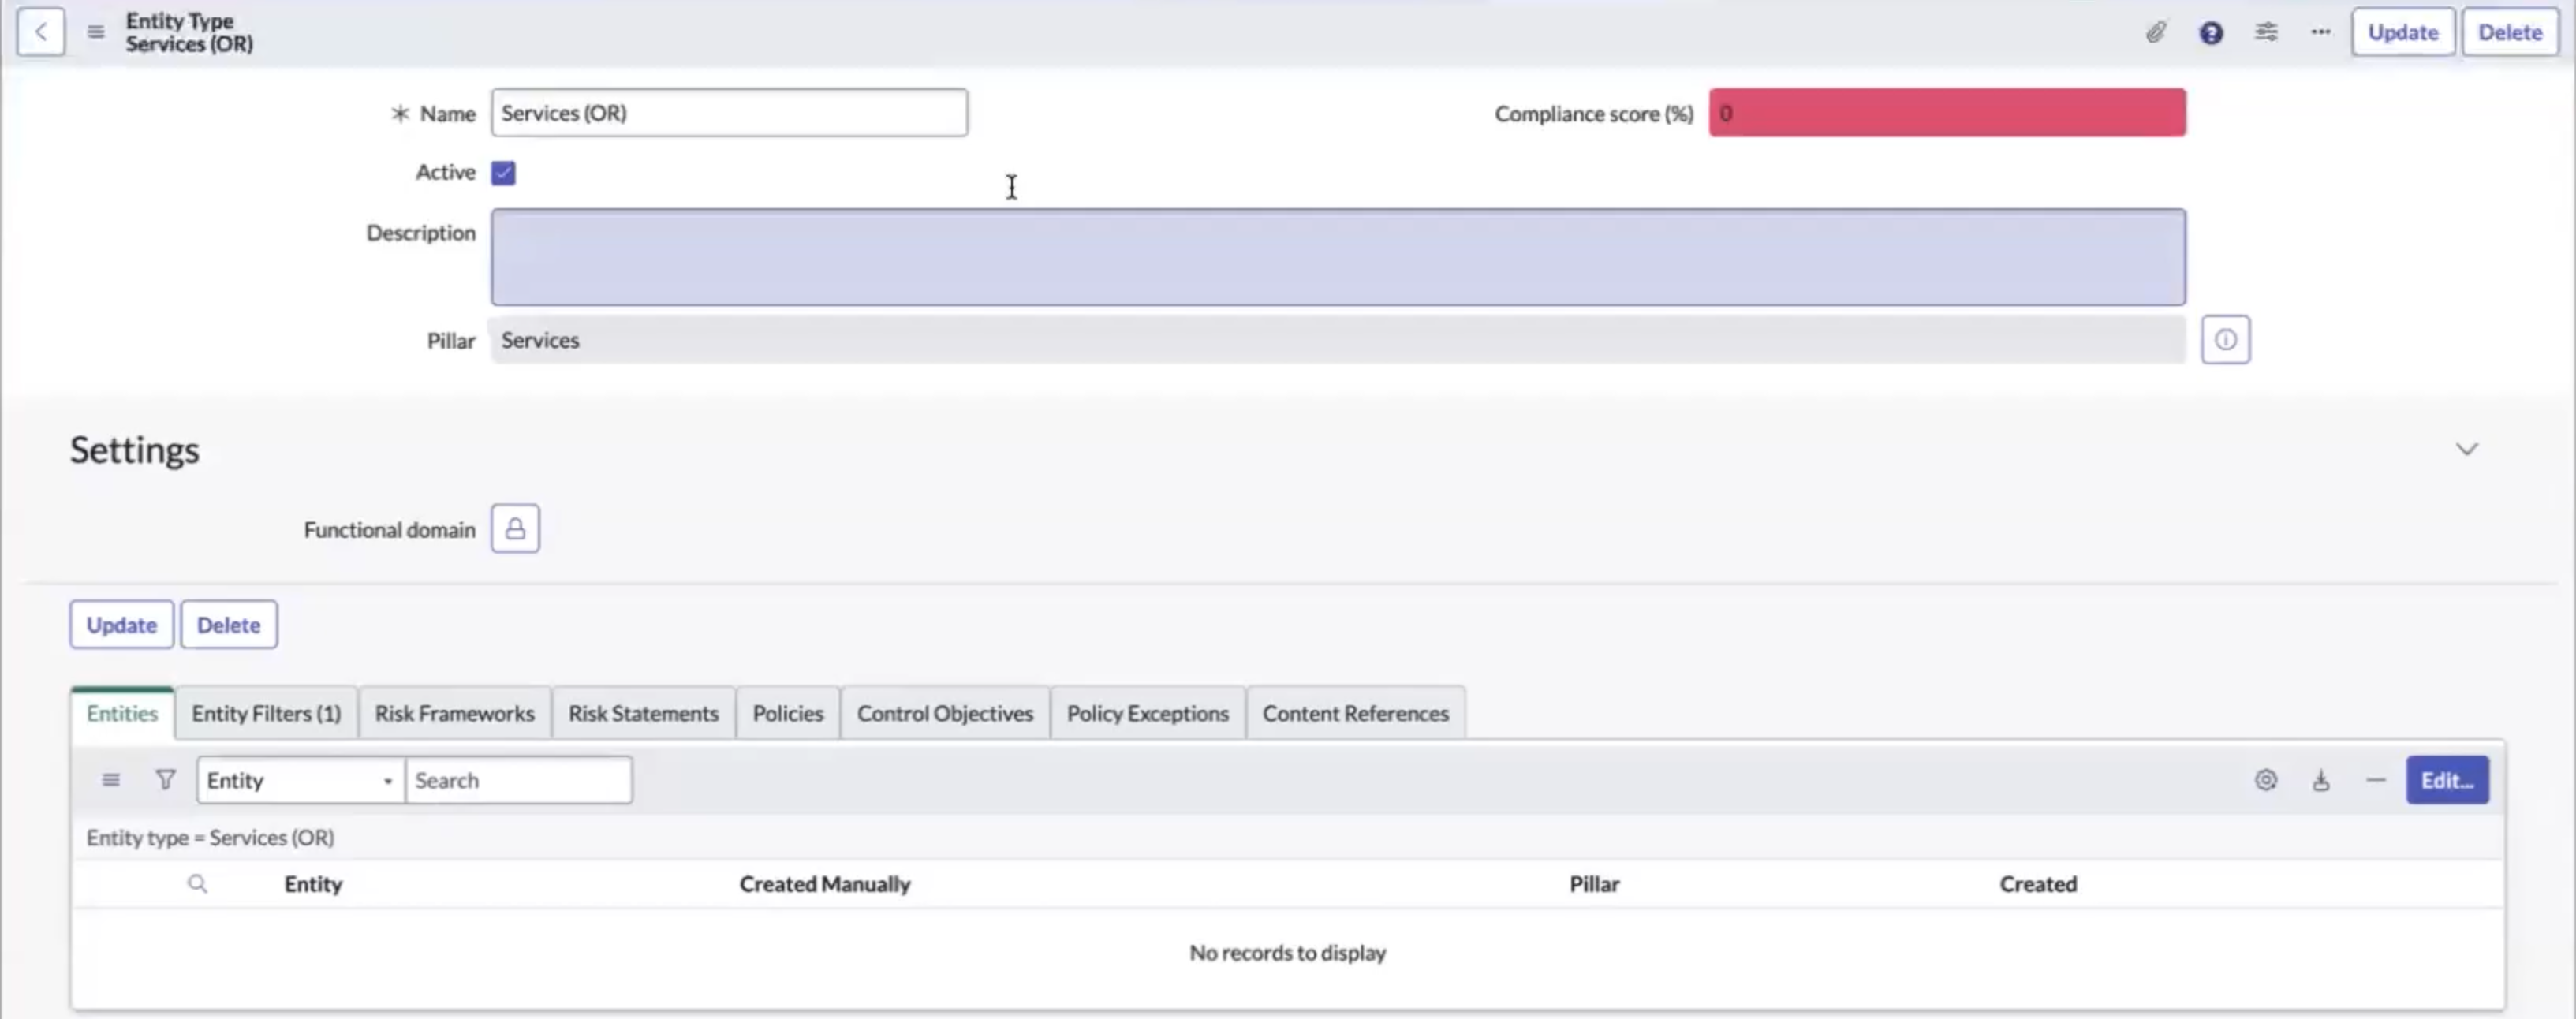Click the Compliance score red field
Viewport: 2576px width, 1019px height.
point(1947,113)
